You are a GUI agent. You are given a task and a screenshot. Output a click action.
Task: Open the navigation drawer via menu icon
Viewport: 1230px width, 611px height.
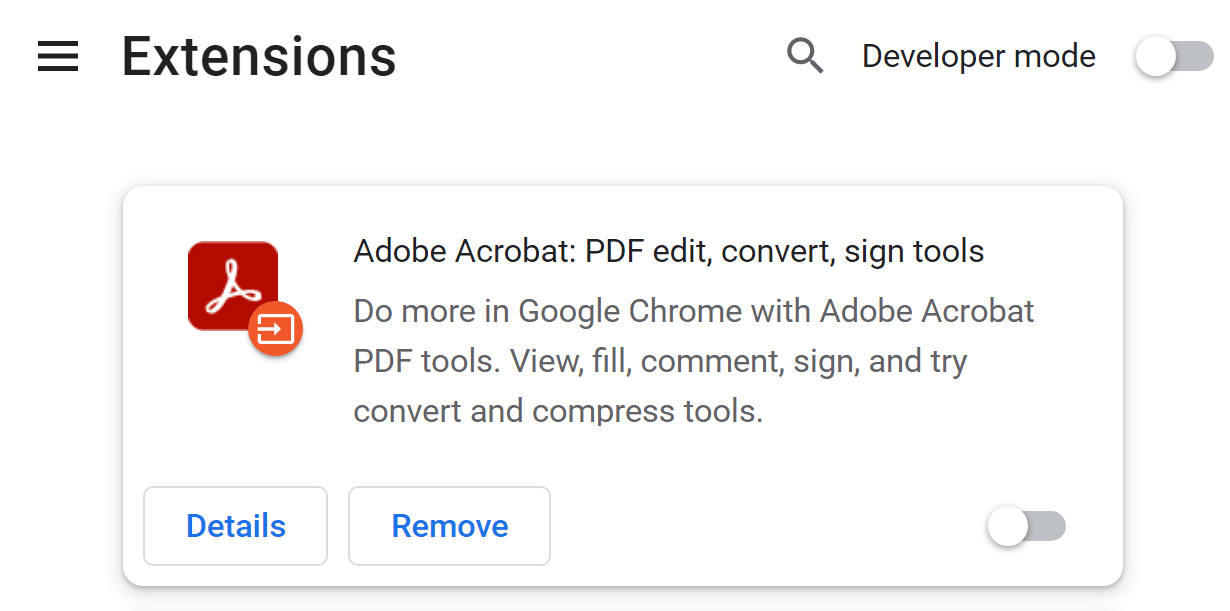tap(57, 57)
